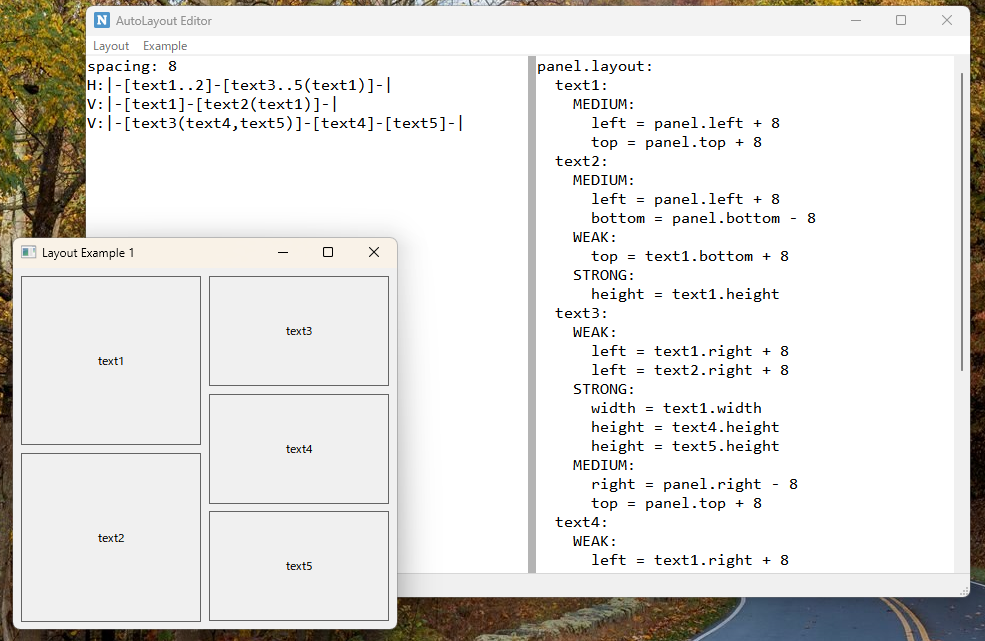This screenshot has width=985, height=641.
Task: Click the Layout Example 1 window icon
Action: click(x=29, y=253)
